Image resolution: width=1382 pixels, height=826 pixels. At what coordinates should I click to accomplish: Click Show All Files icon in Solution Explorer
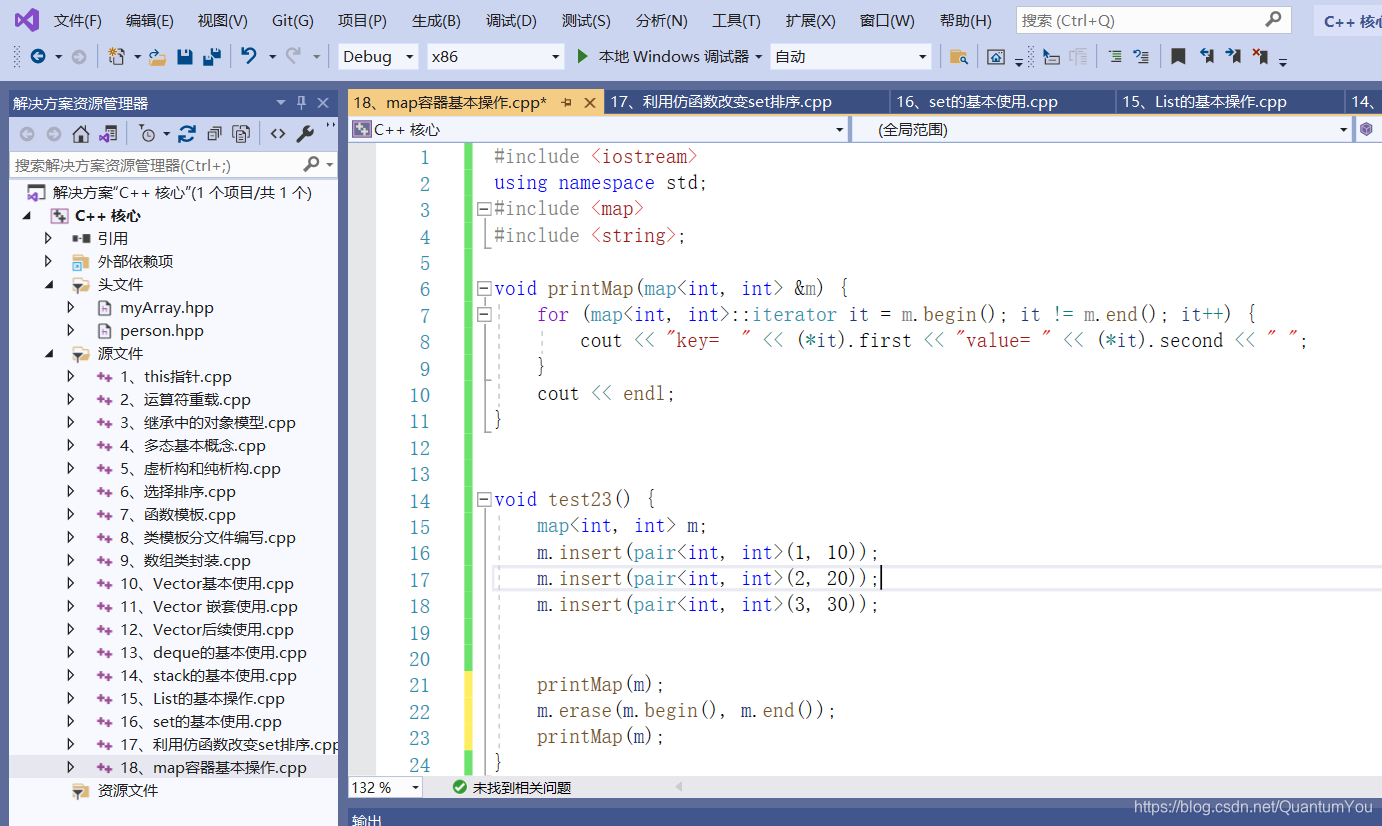click(241, 134)
